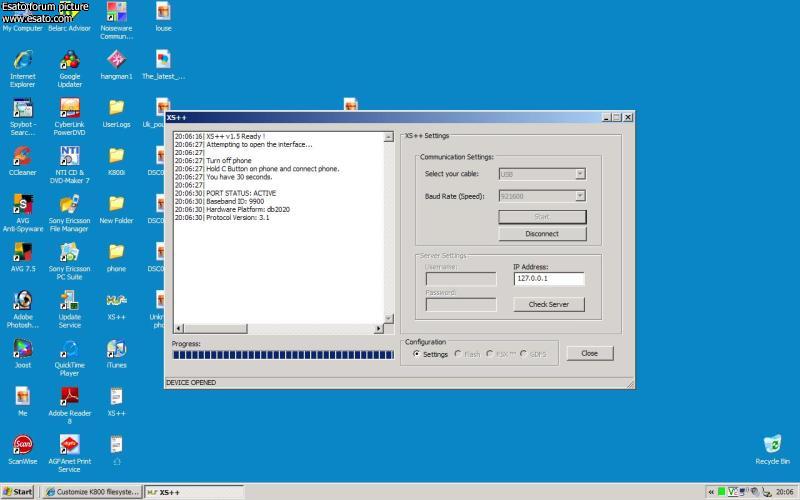The height and width of the screenshot is (500, 800).
Task: Click the hangman1 desktop icon
Action: 116,65
